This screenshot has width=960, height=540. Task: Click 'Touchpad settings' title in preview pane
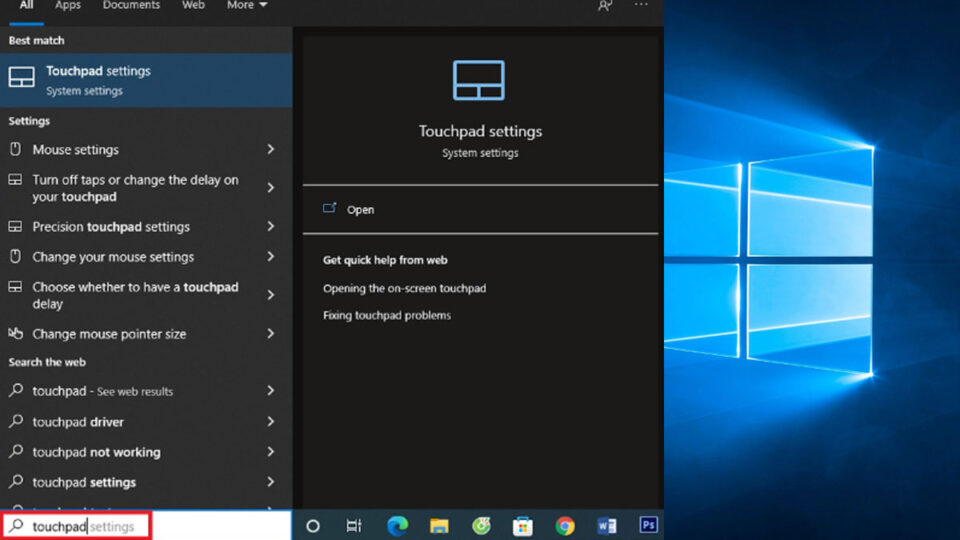(x=480, y=131)
